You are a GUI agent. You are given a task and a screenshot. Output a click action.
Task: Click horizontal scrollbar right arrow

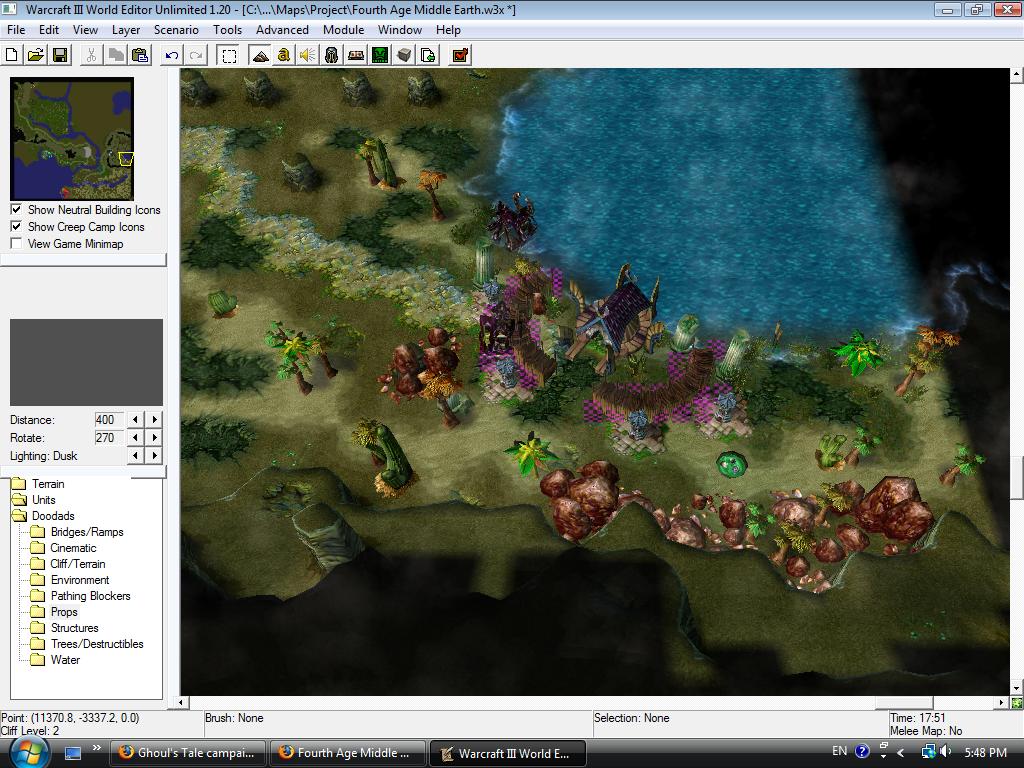pyautogui.click(x=1002, y=703)
